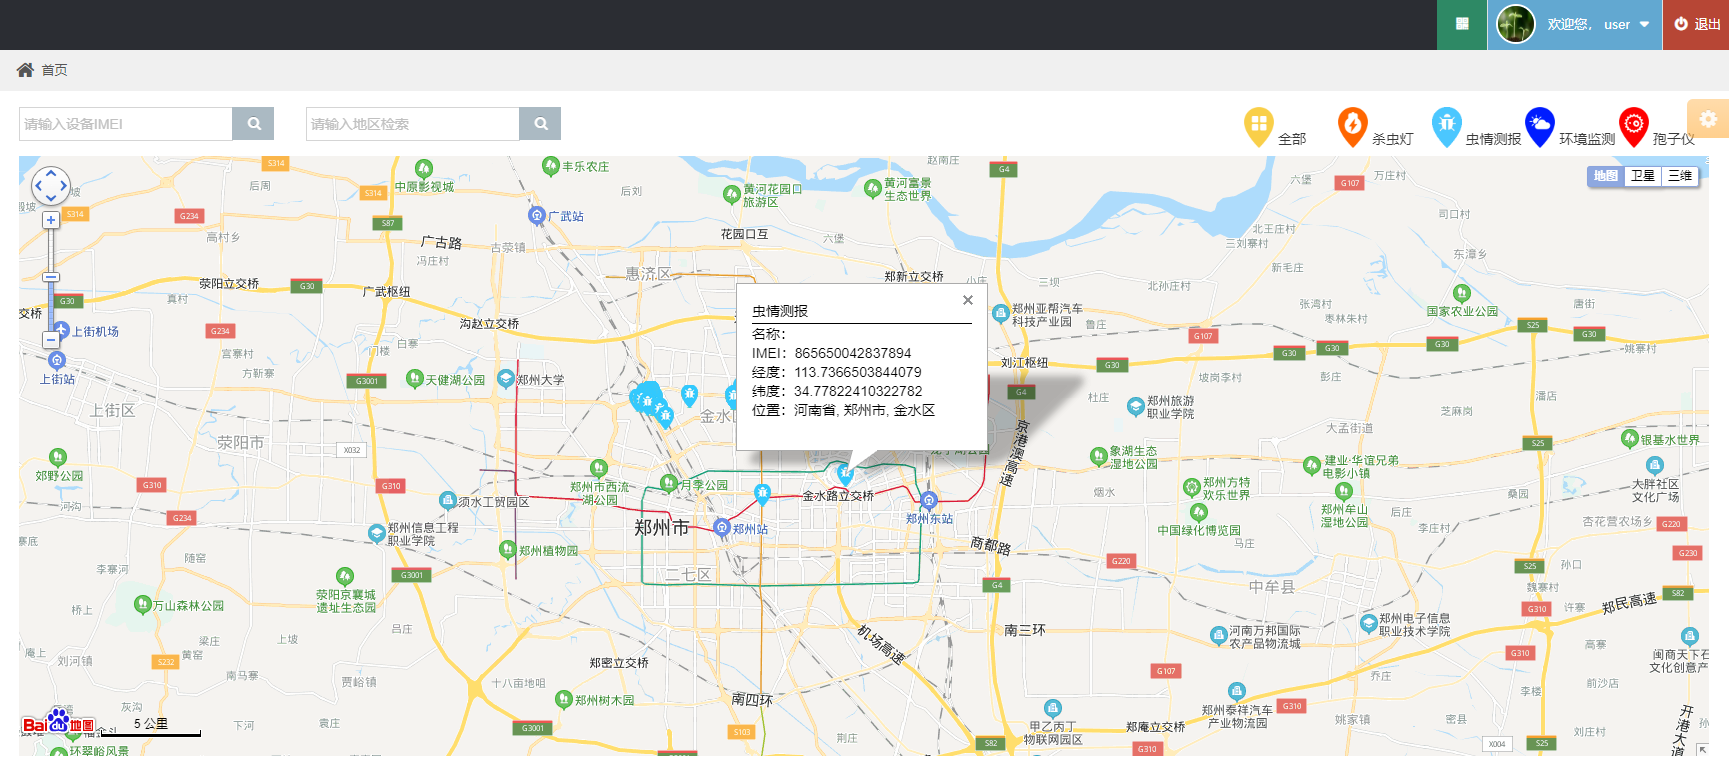
Task: Select the yellow 全部 (all devices) marker icon
Action: tap(1258, 126)
